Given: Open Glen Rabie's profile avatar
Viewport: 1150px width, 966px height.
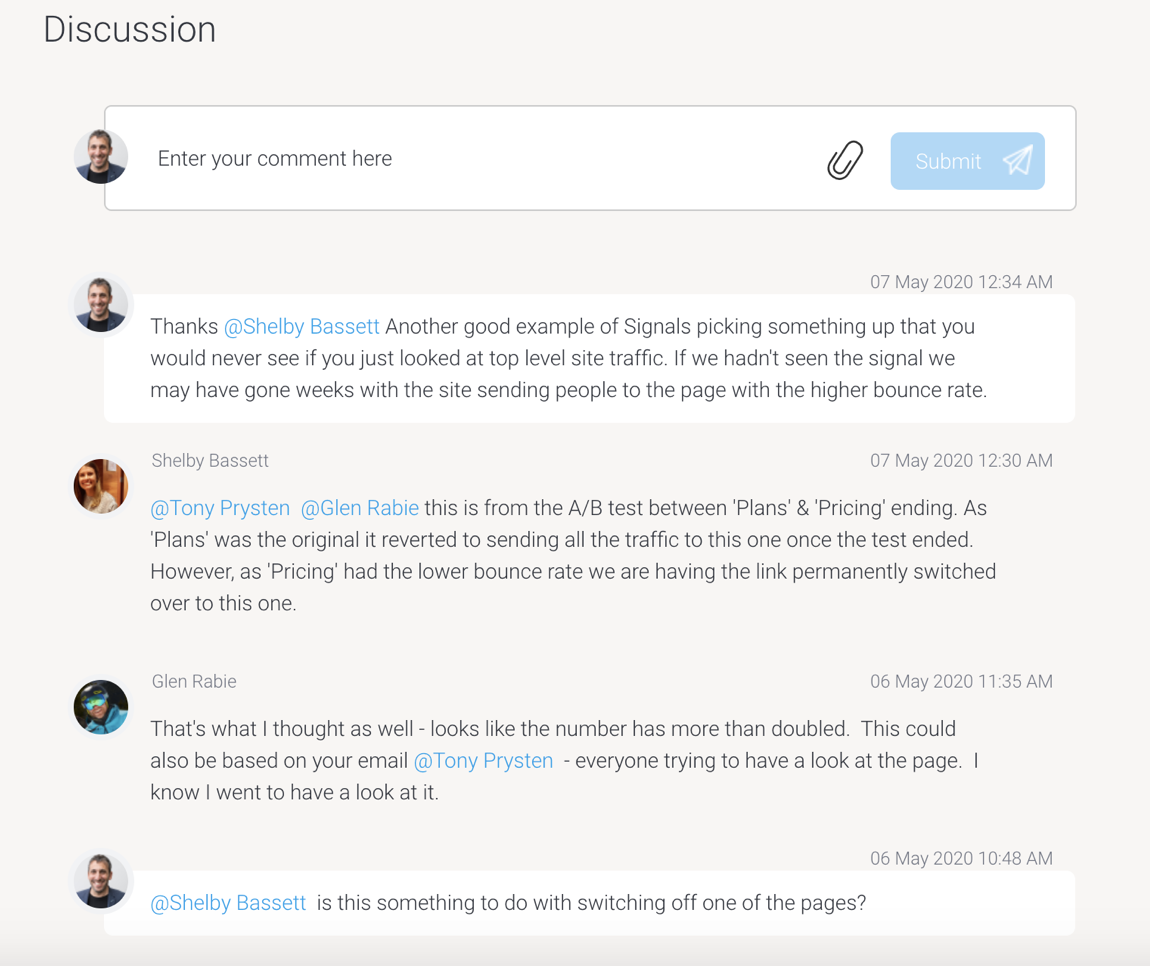Looking at the screenshot, I should pos(101,707).
